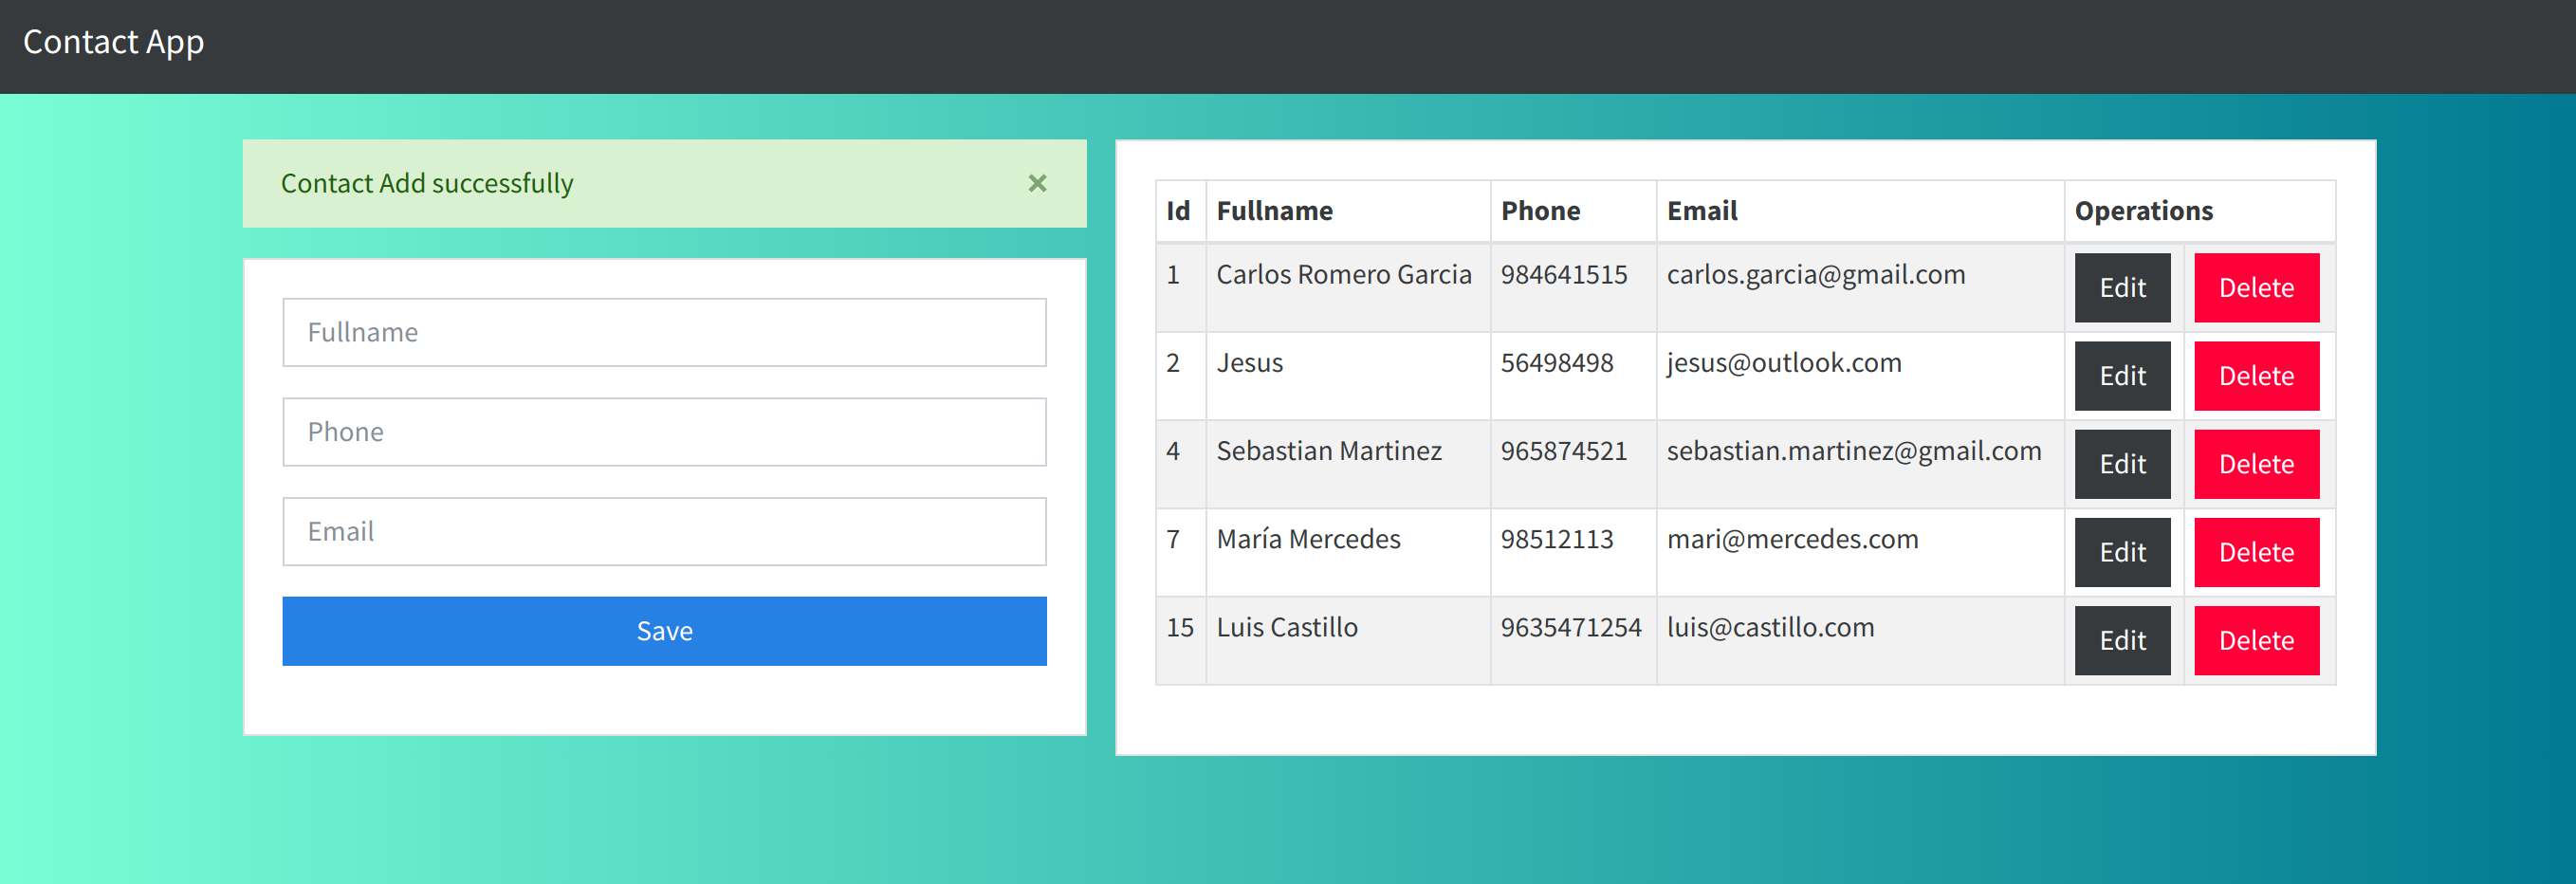
Task: Edit Sebastian Martinez's contact
Action: [2121, 464]
